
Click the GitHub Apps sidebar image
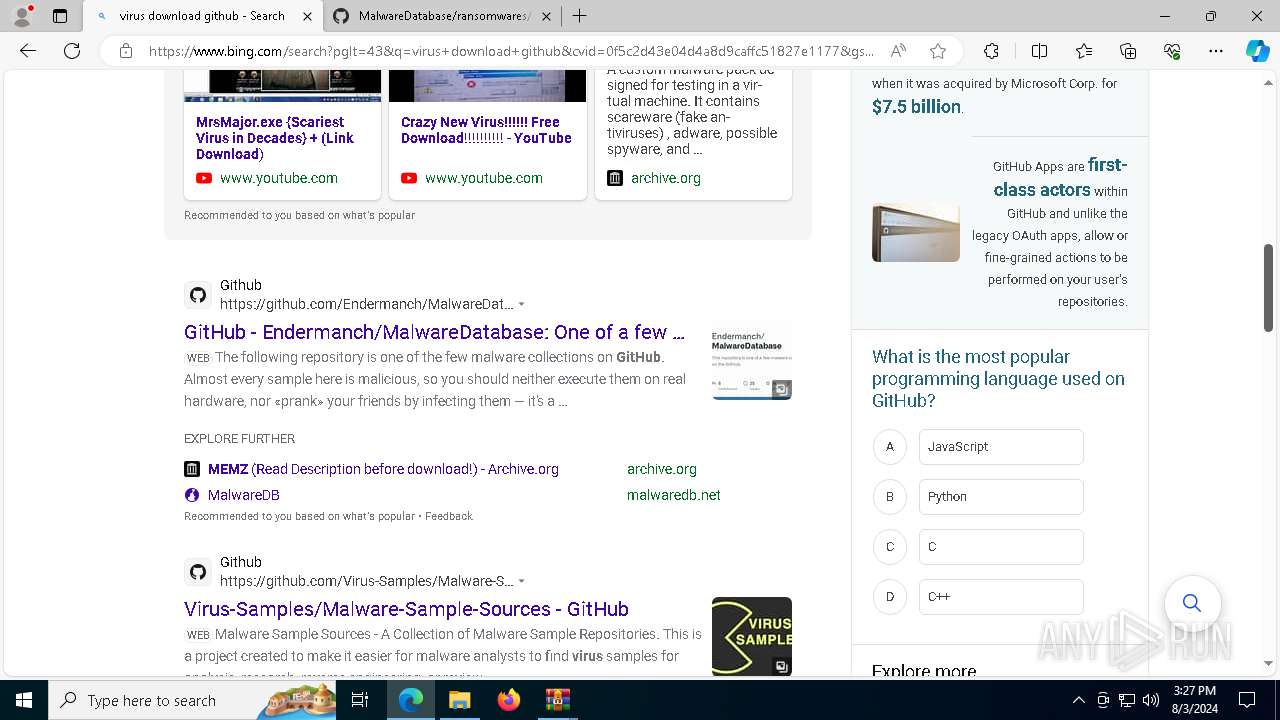[916, 233]
